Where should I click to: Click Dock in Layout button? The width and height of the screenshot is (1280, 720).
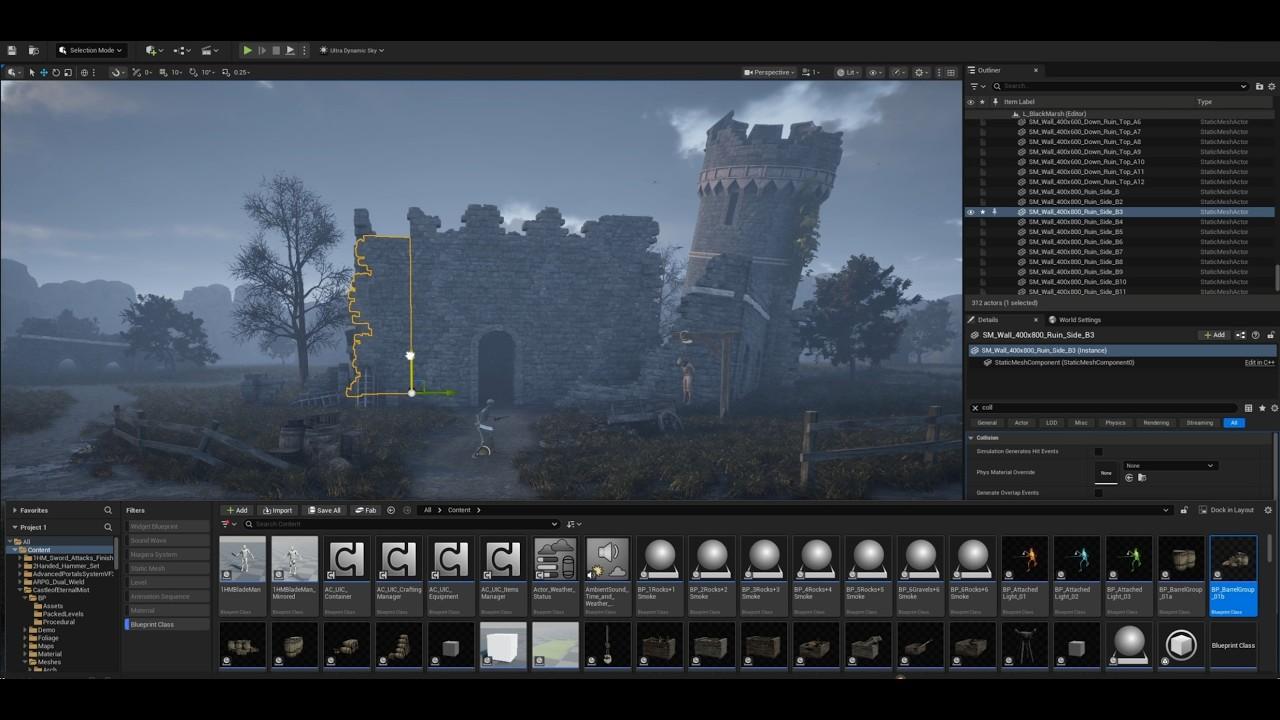click(x=1225, y=510)
